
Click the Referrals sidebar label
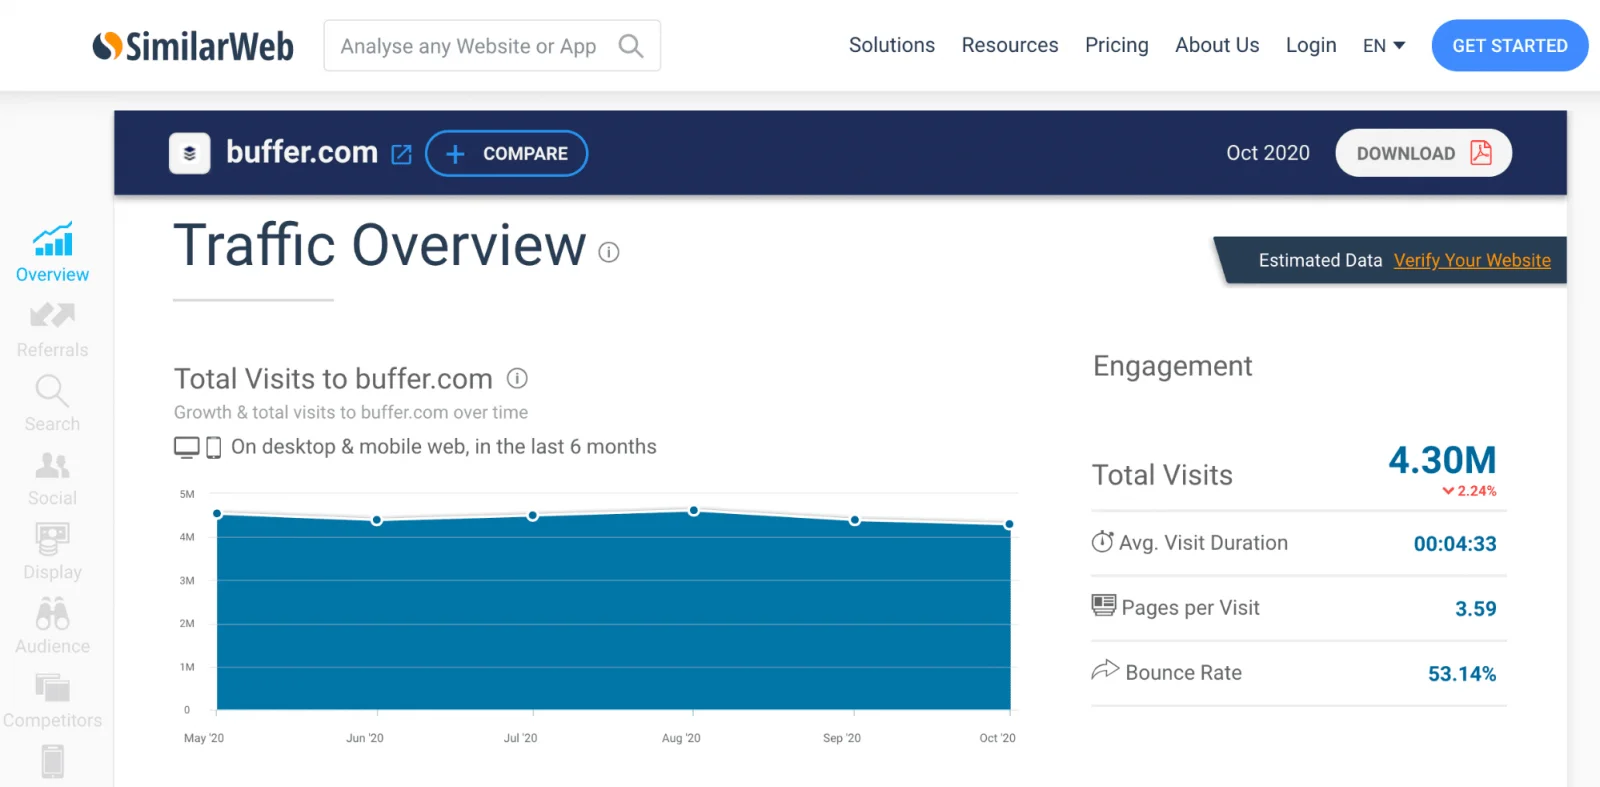(52, 350)
